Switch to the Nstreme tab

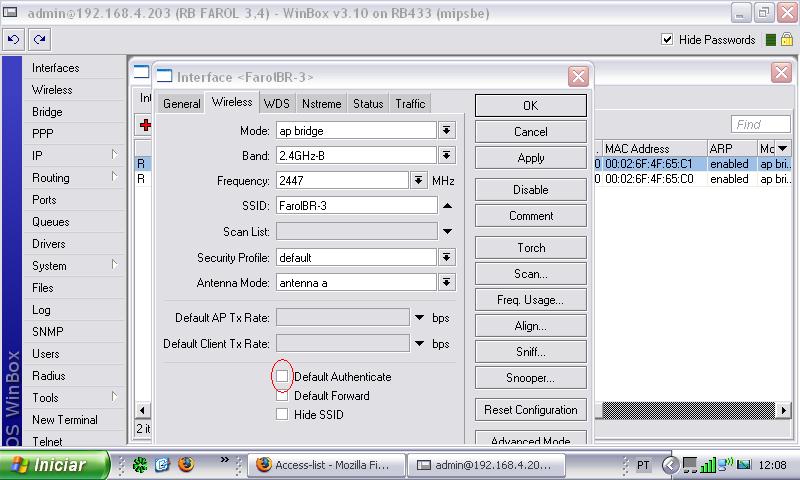(321, 104)
